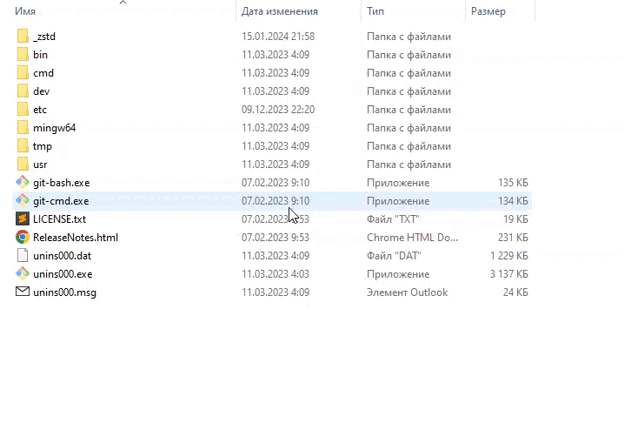624x430 pixels.
Task: Click the dev folder icon
Action: coord(23,91)
